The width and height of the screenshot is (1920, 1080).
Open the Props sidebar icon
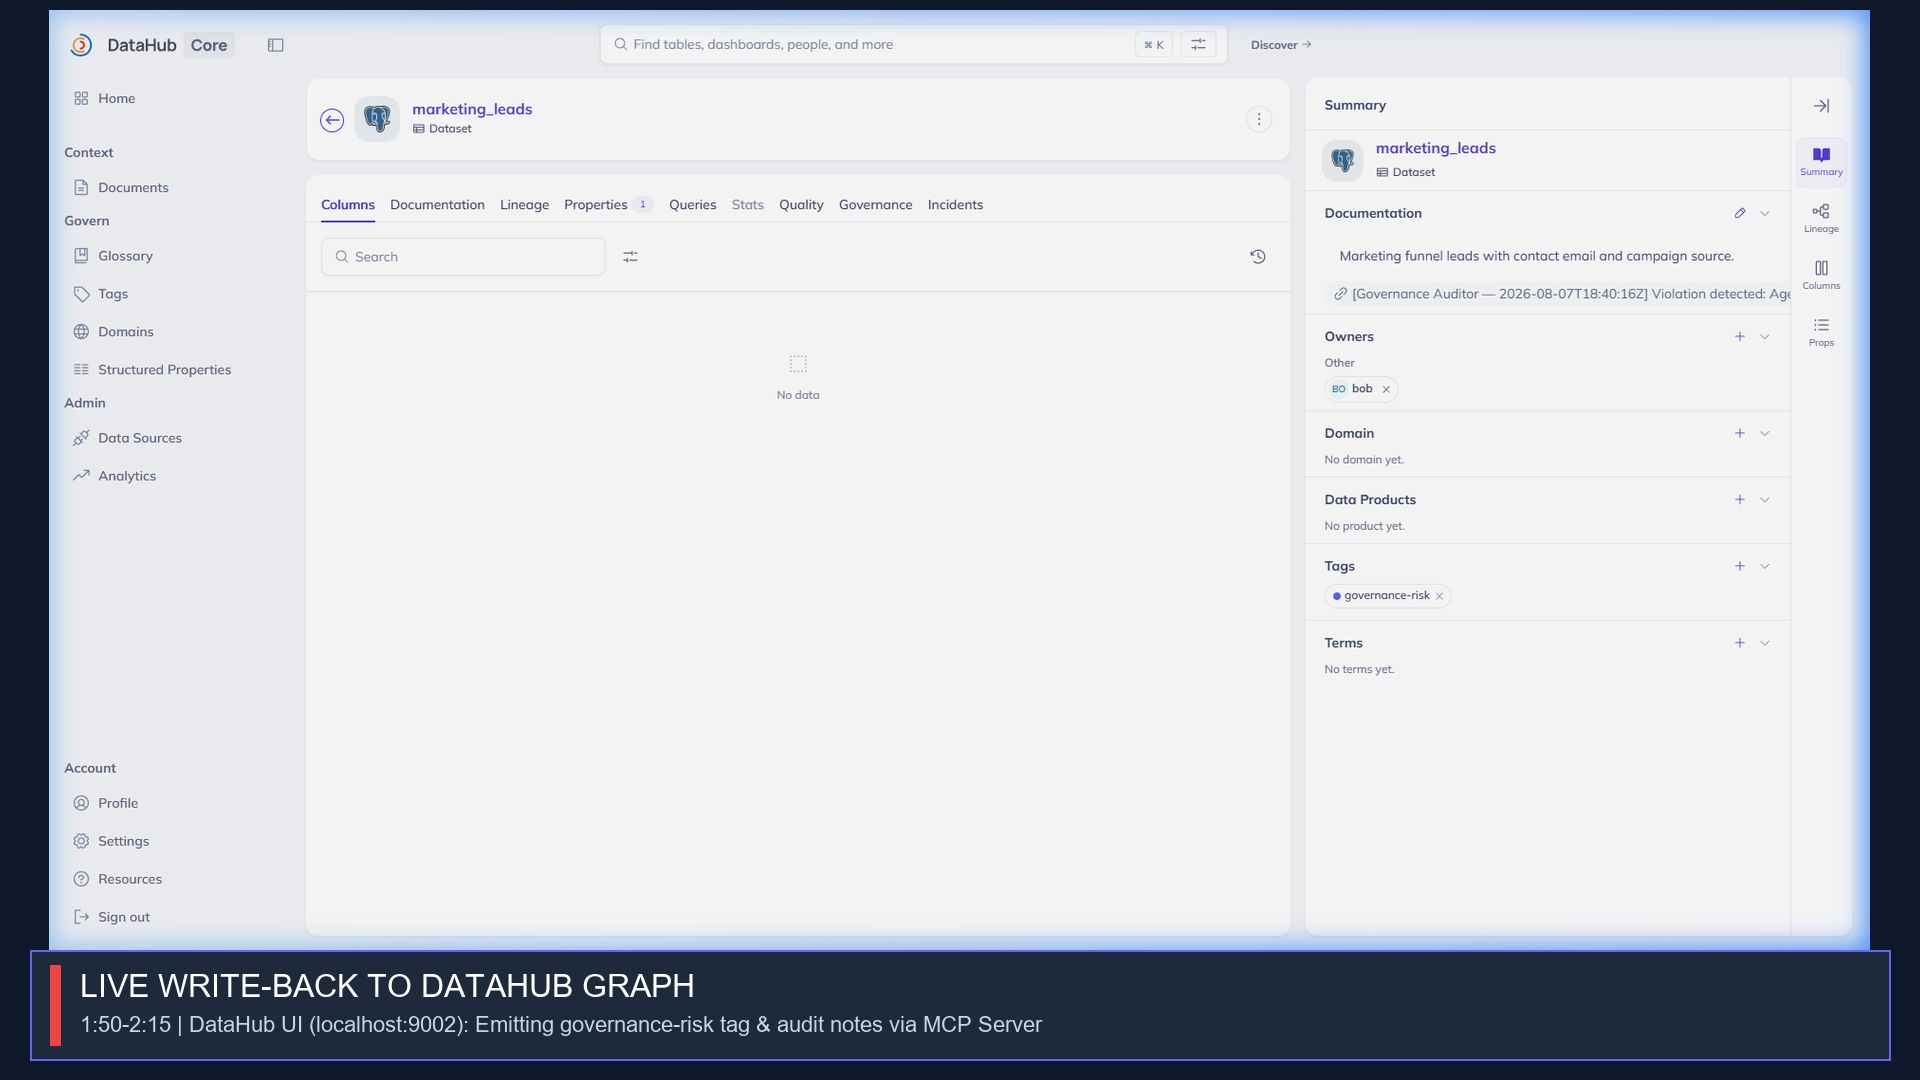coord(1821,332)
